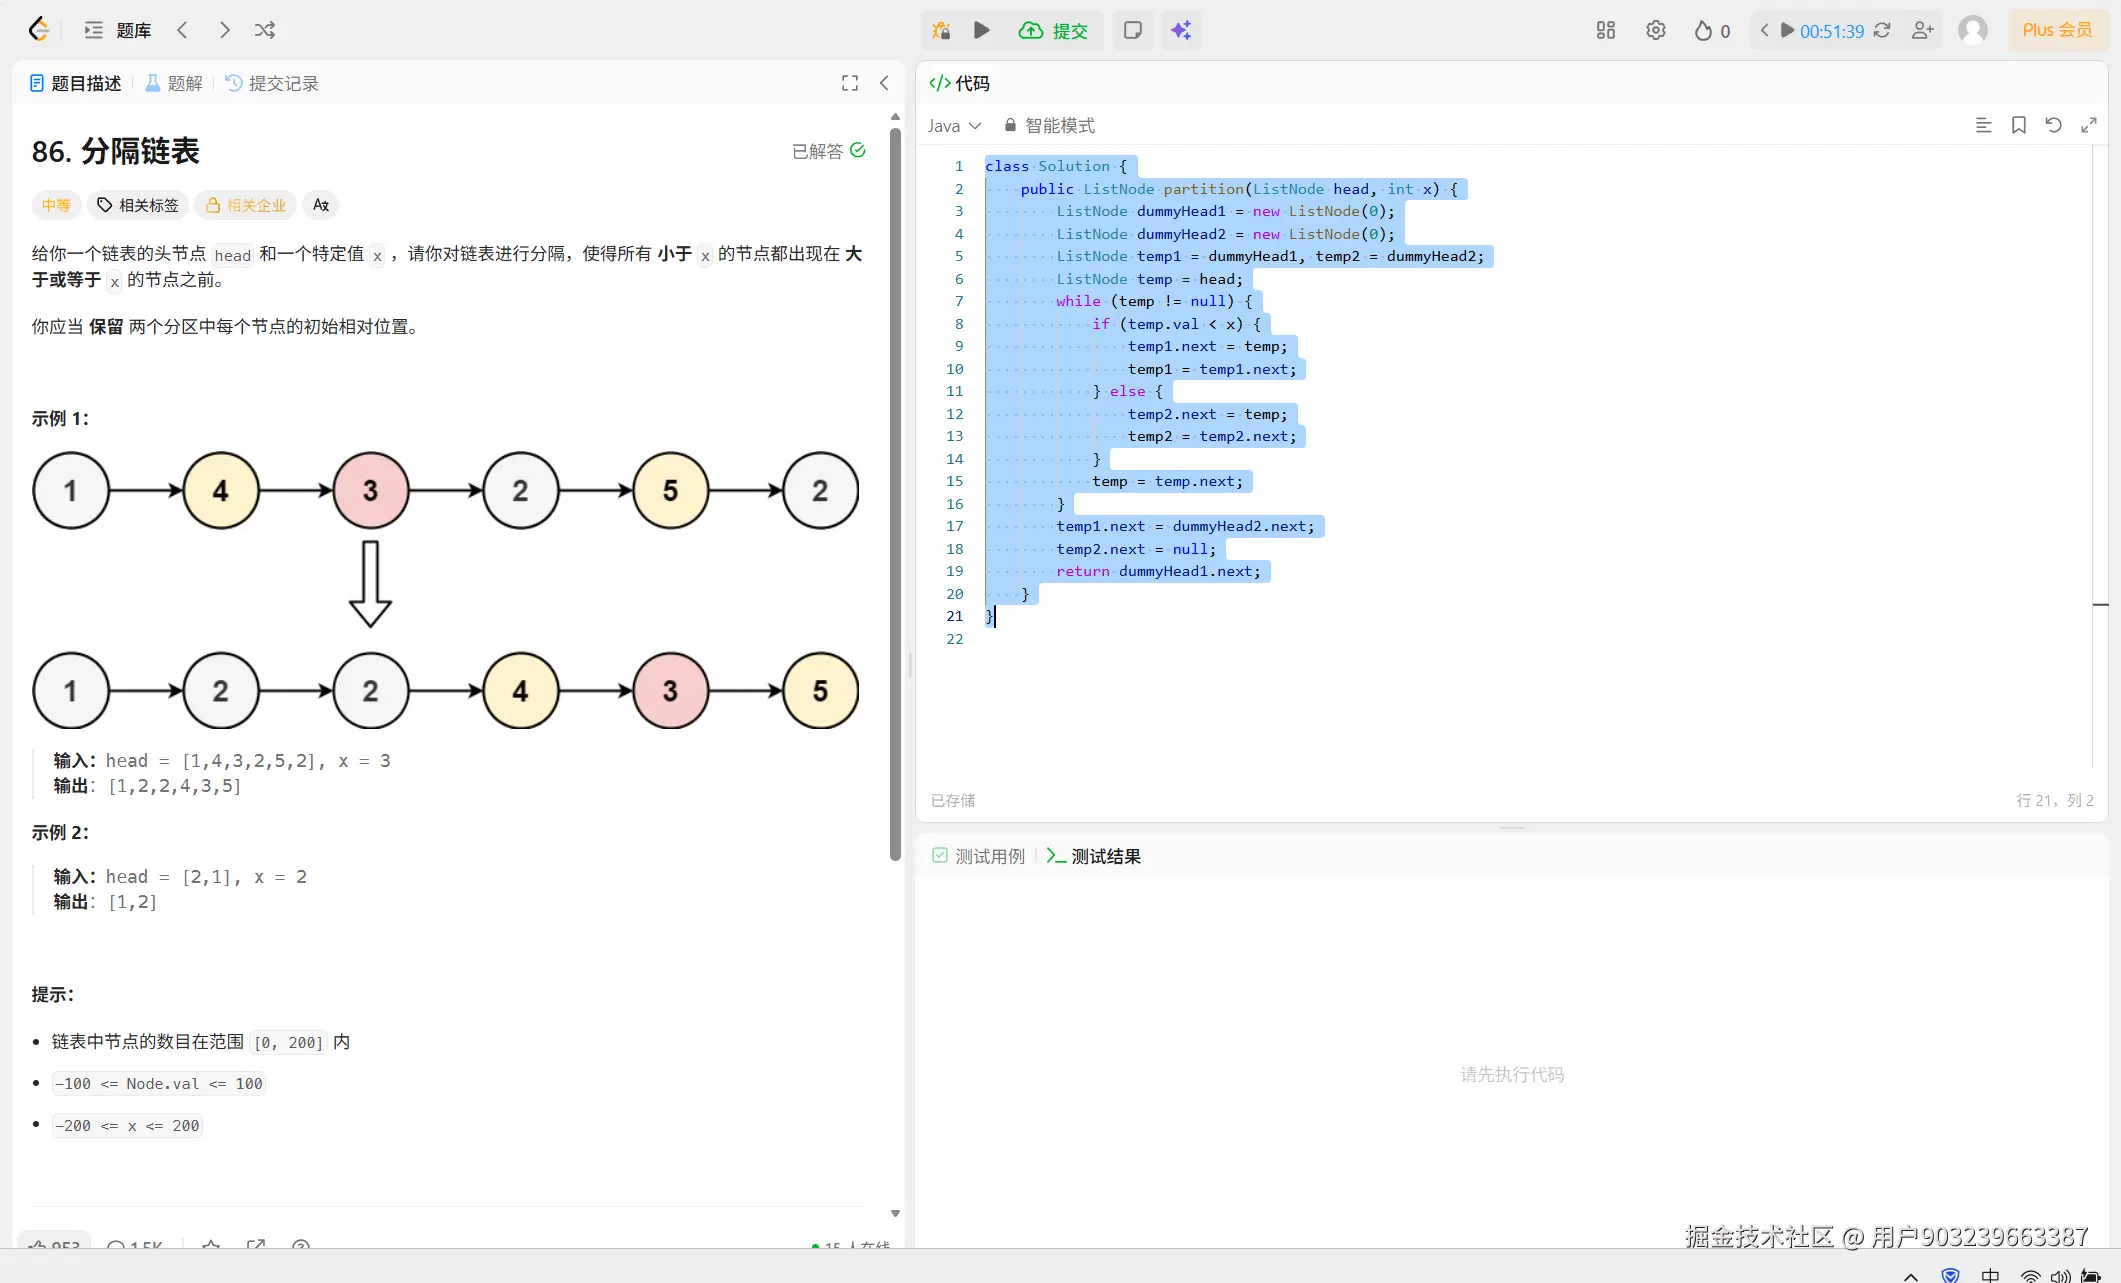This screenshot has height=1283, width=2121.
Task: Bookmark the code in the editor
Action: [2019, 125]
